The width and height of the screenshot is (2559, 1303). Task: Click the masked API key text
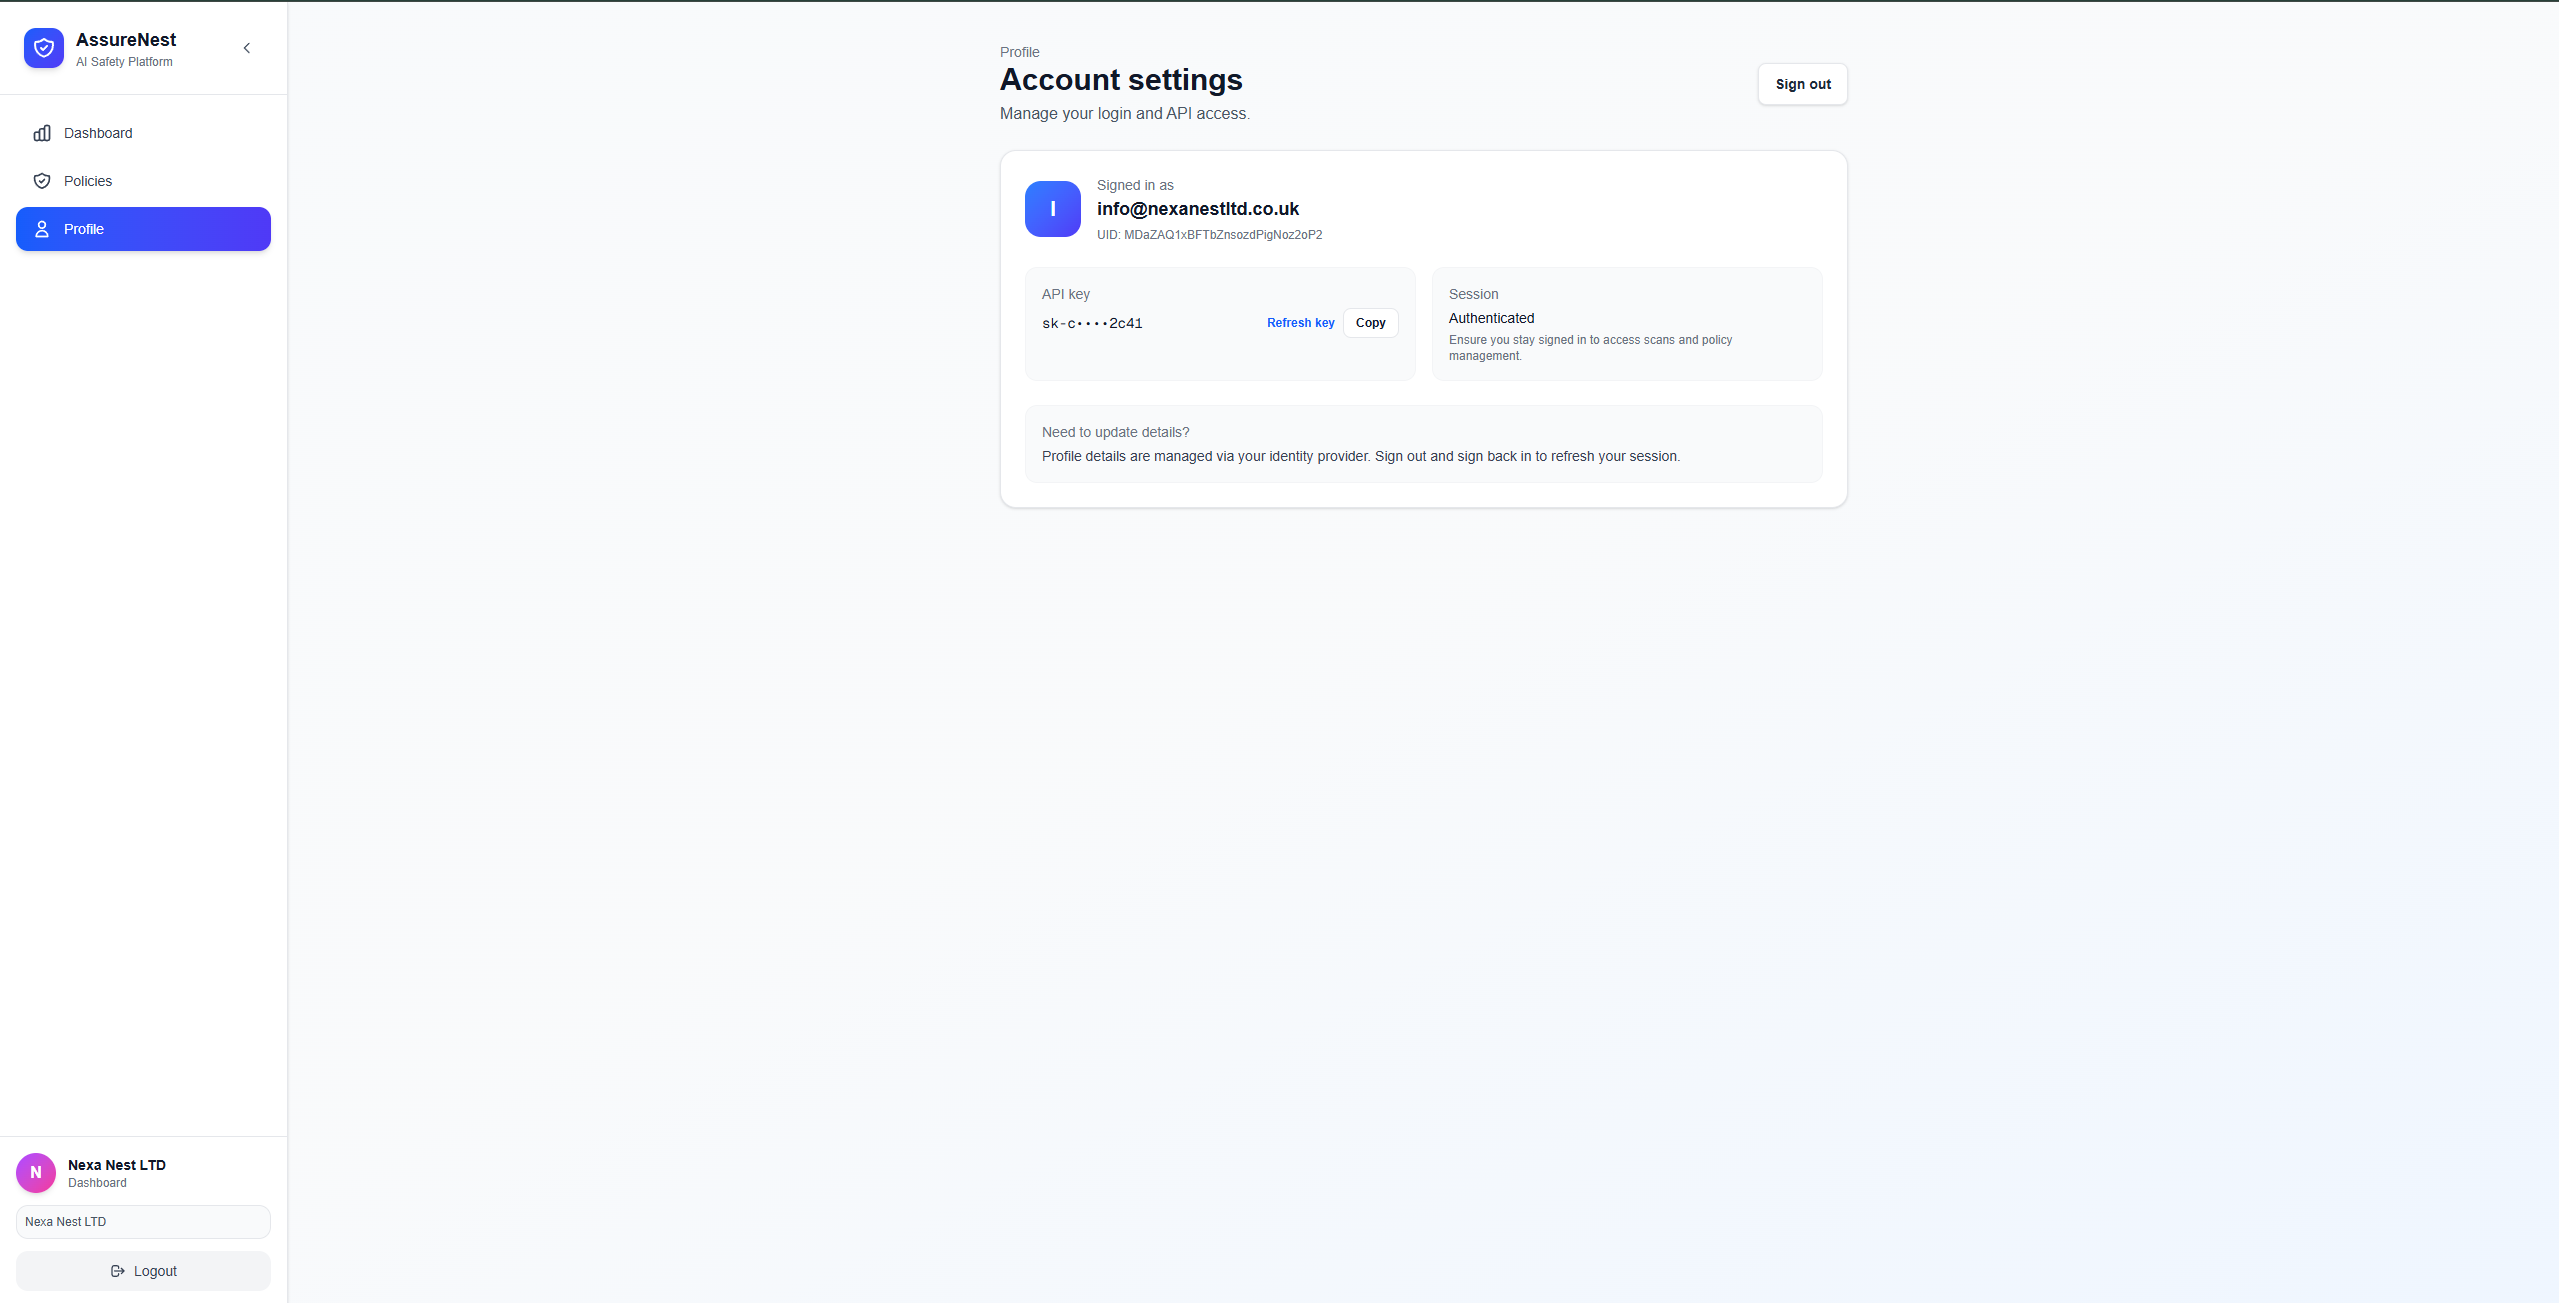pyautogui.click(x=1092, y=323)
